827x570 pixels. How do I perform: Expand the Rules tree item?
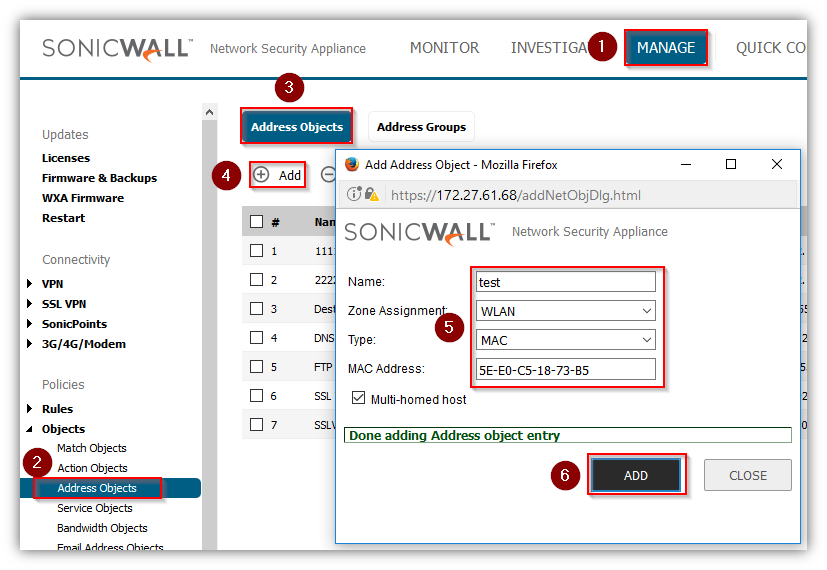31,409
